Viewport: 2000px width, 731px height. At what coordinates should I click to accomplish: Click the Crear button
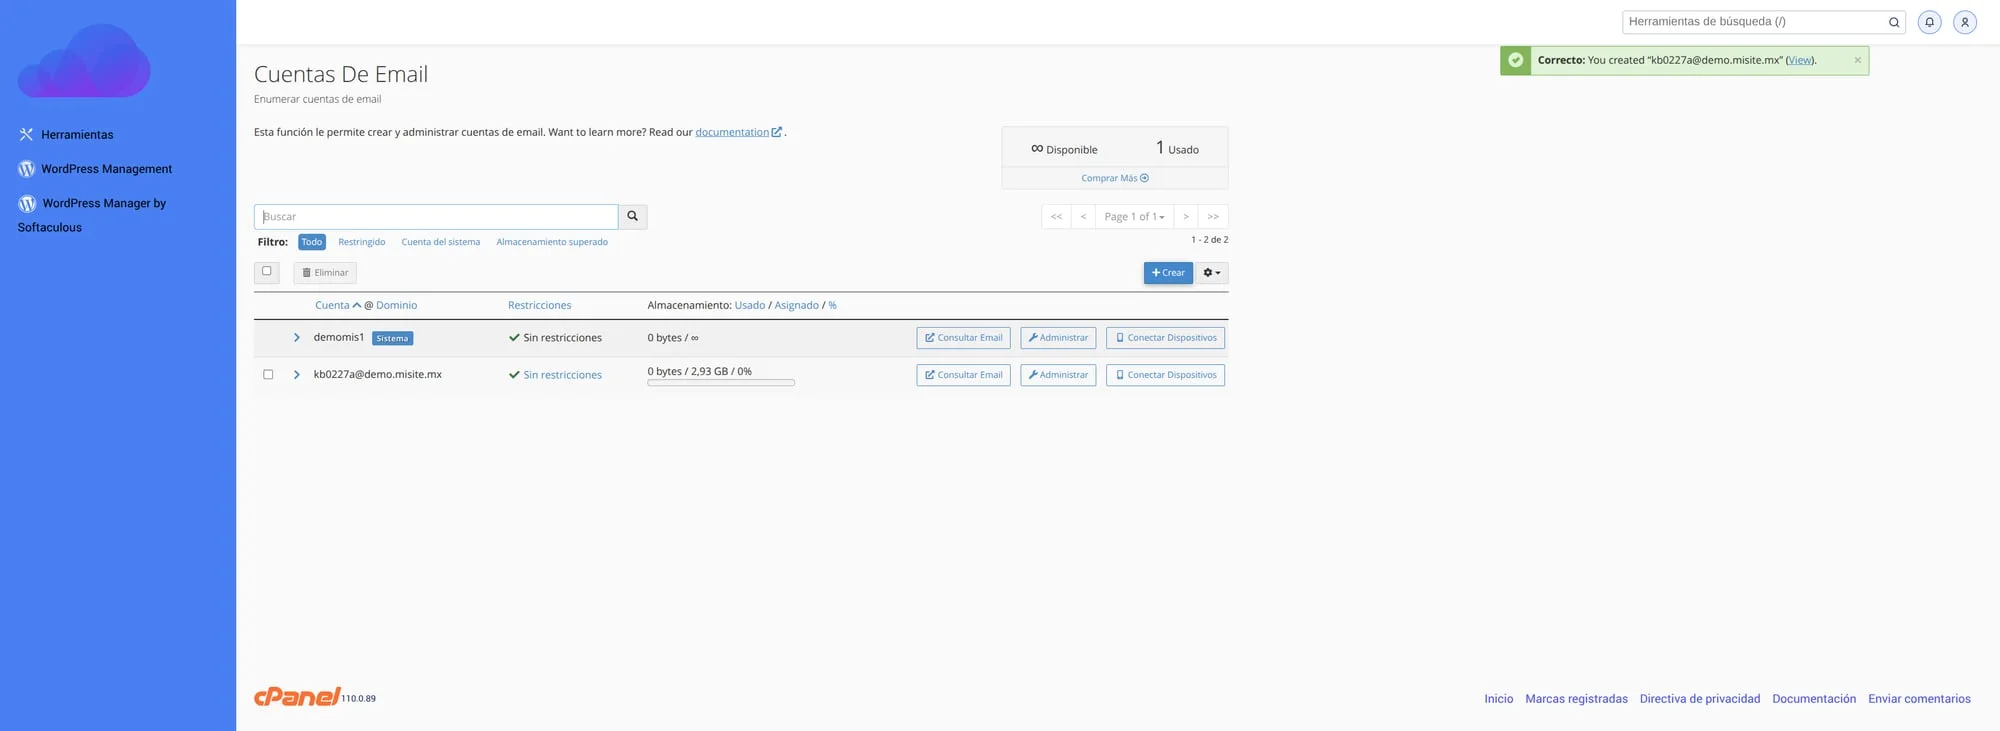[x=1167, y=273]
